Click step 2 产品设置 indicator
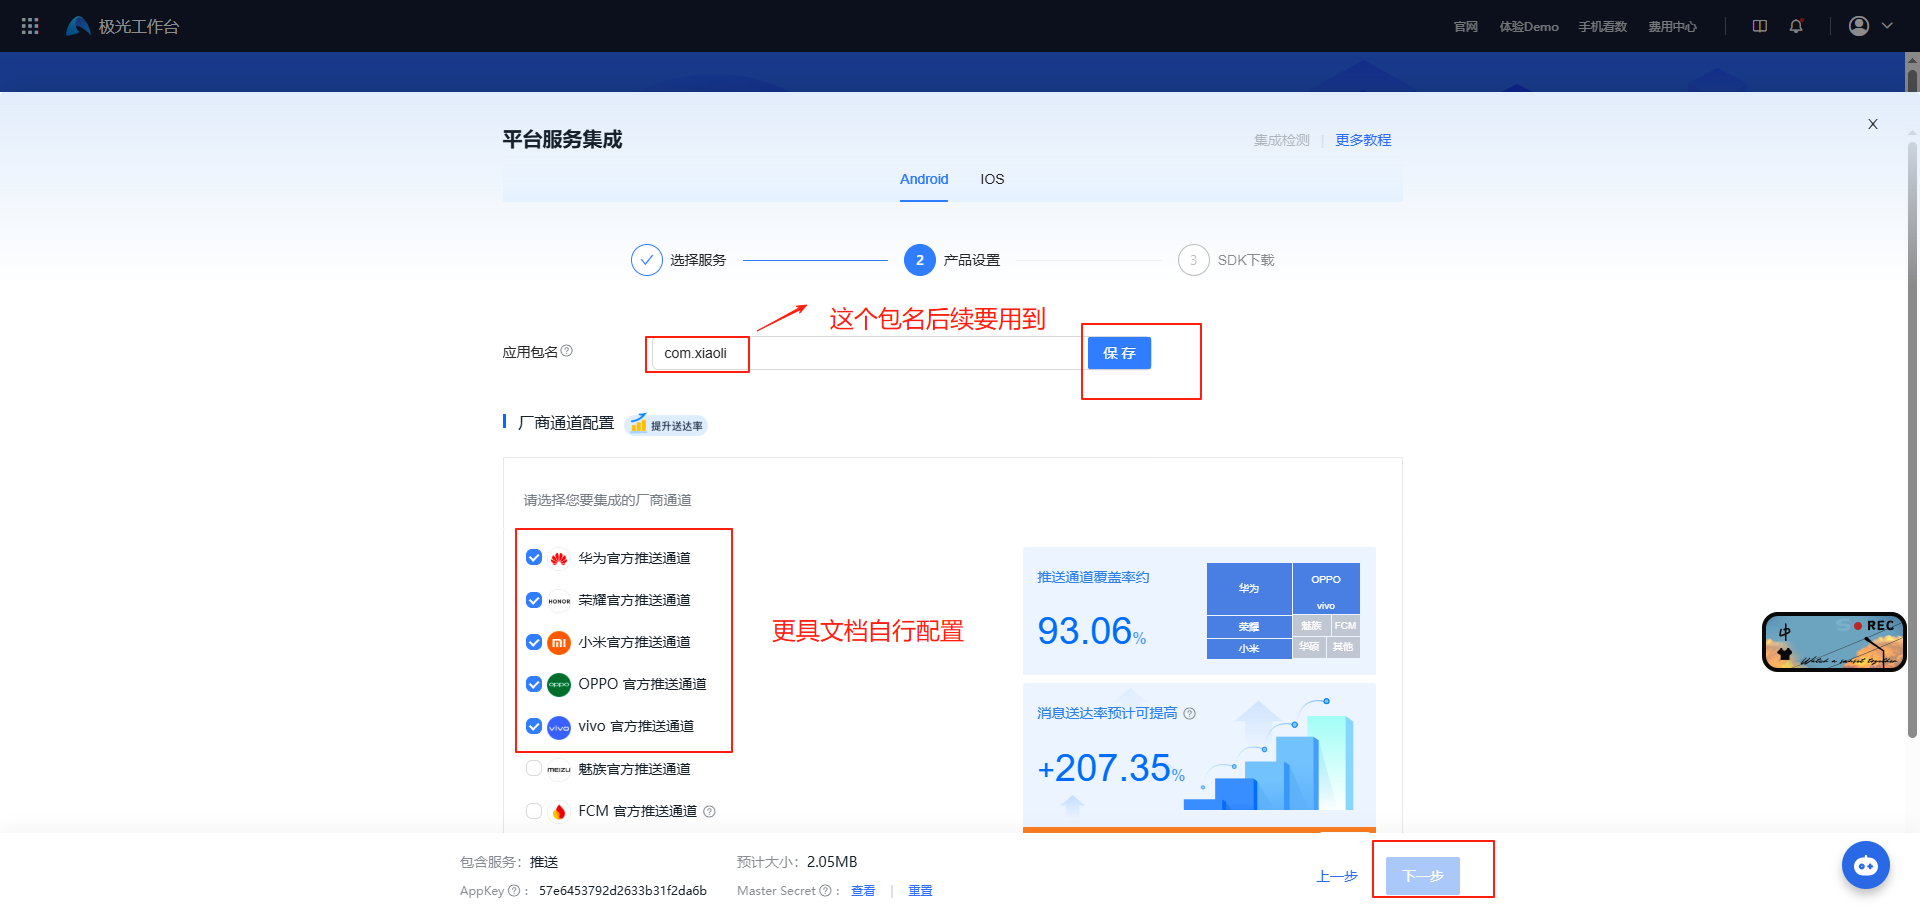Viewport: 1920px width, 919px height. (x=920, y=260)
